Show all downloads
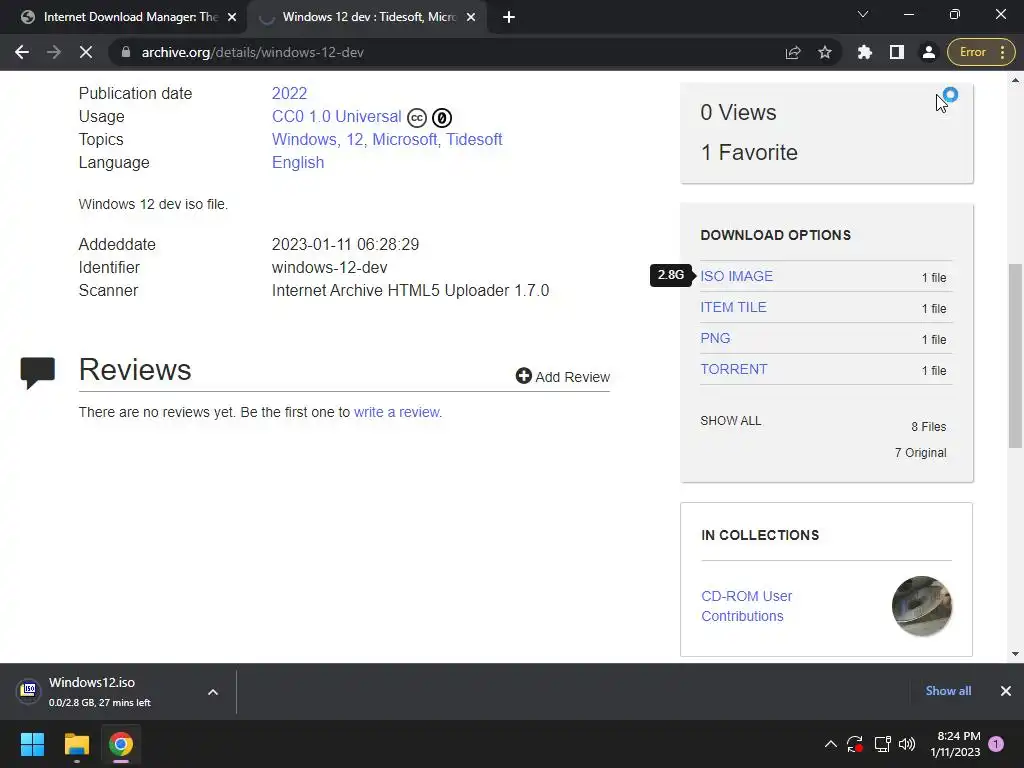The width and height of the screenshot is (1024, 768). click(x=948, y=691)
